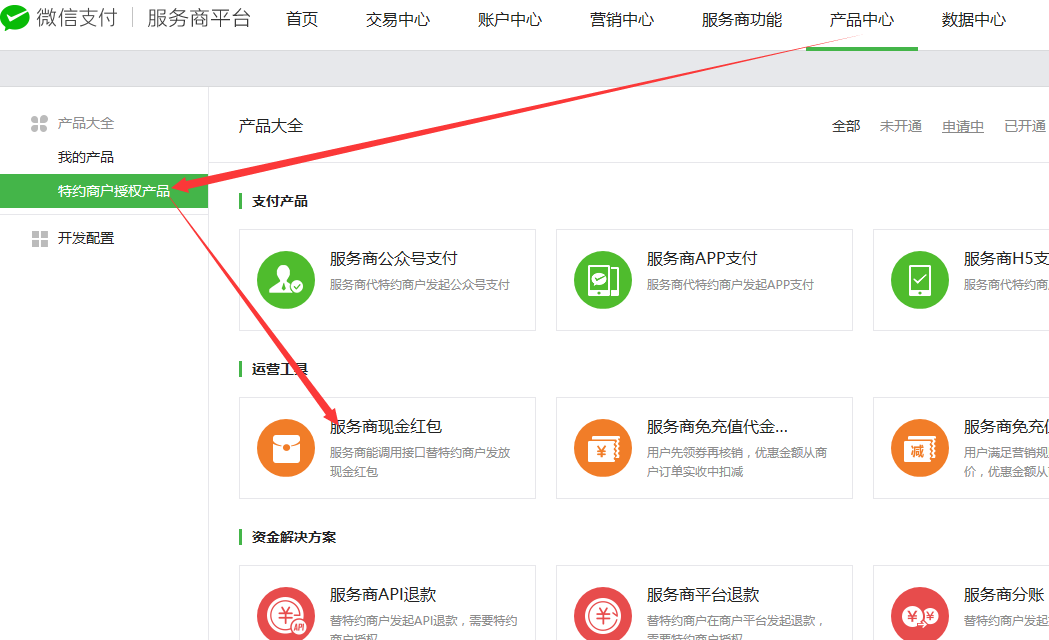The image size is (1049, 640).
Task: Open the 服务商分账 product title
Action: pos(1004,594)
